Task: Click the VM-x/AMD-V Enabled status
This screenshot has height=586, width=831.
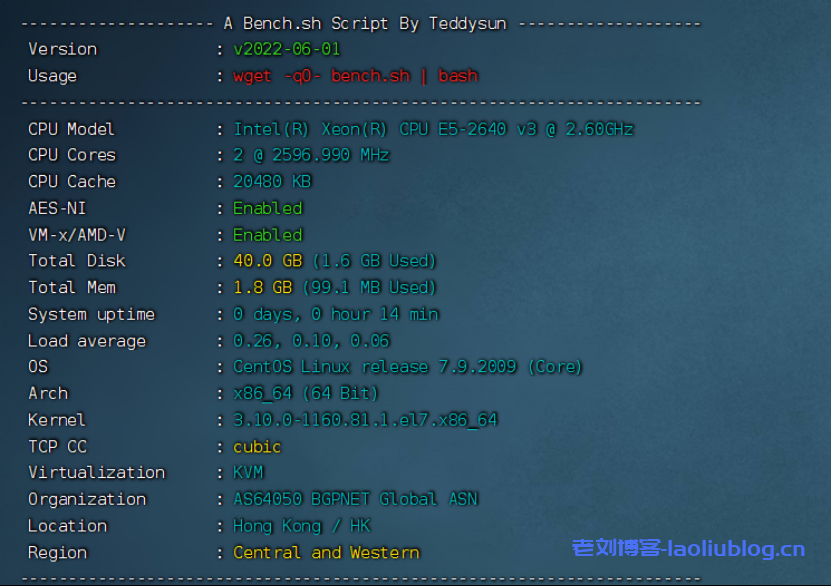Action: 267,235
